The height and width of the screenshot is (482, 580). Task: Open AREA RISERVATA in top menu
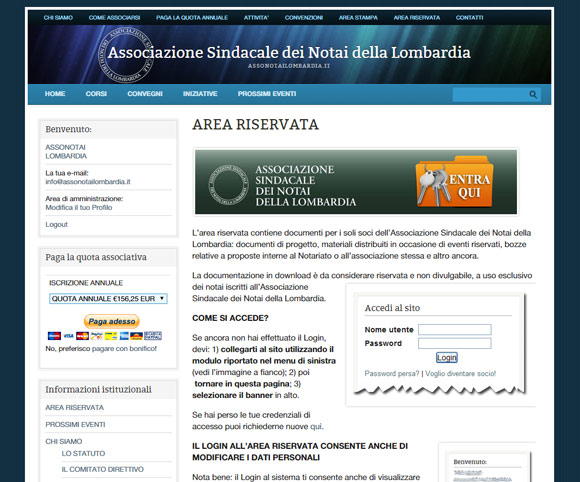coord(417,18)
